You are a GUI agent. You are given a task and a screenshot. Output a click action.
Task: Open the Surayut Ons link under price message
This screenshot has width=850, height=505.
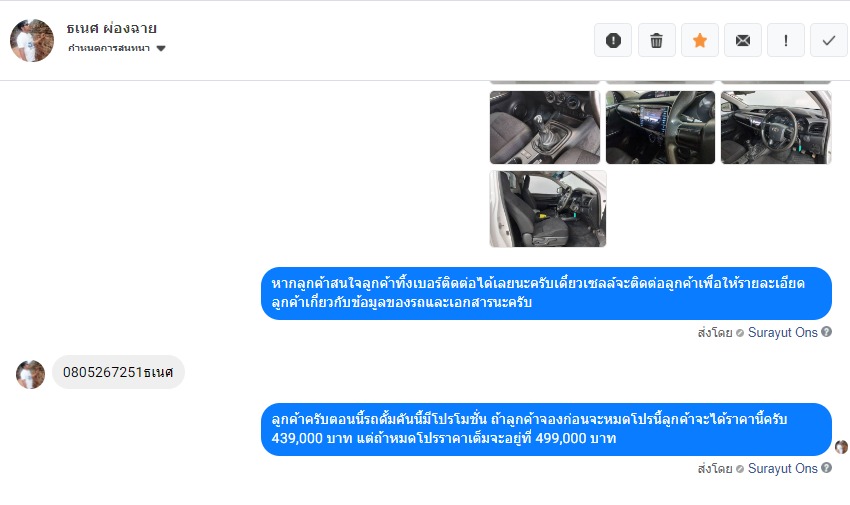pyautogui.click(x=782, y=469)
